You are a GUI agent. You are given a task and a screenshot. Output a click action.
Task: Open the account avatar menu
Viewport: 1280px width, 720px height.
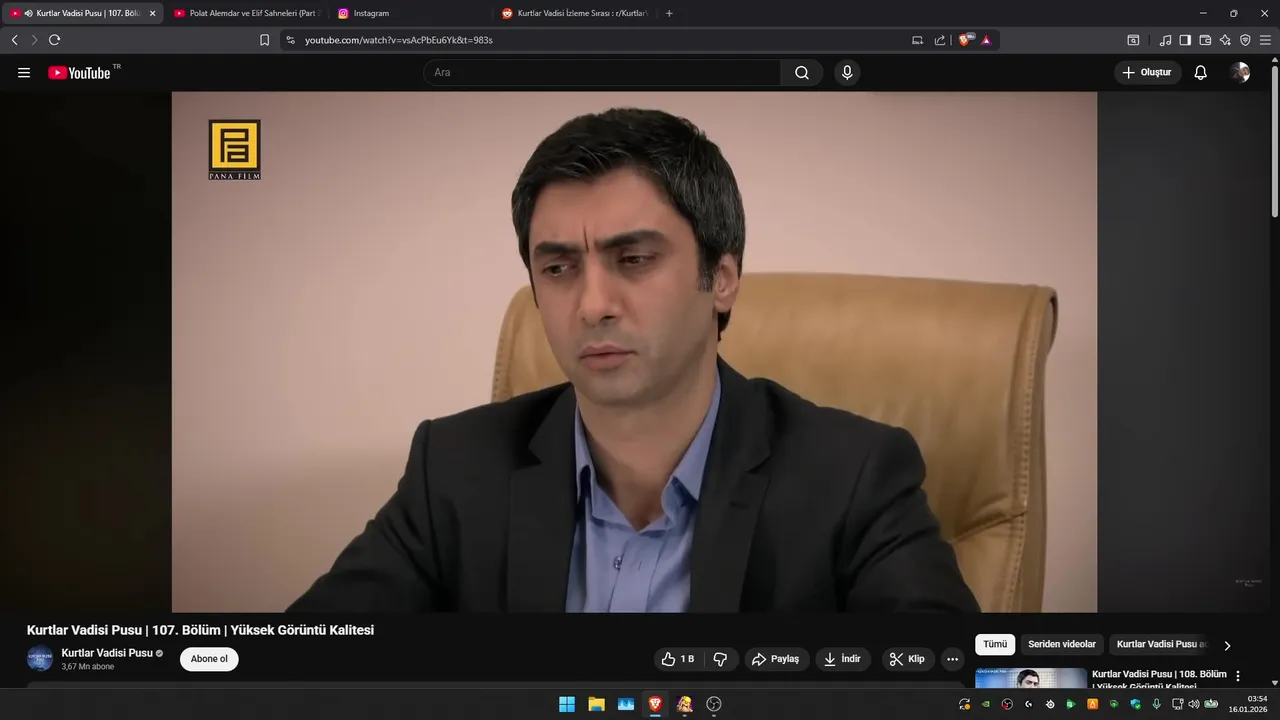pyautogui.click(x=1240, y=72)
